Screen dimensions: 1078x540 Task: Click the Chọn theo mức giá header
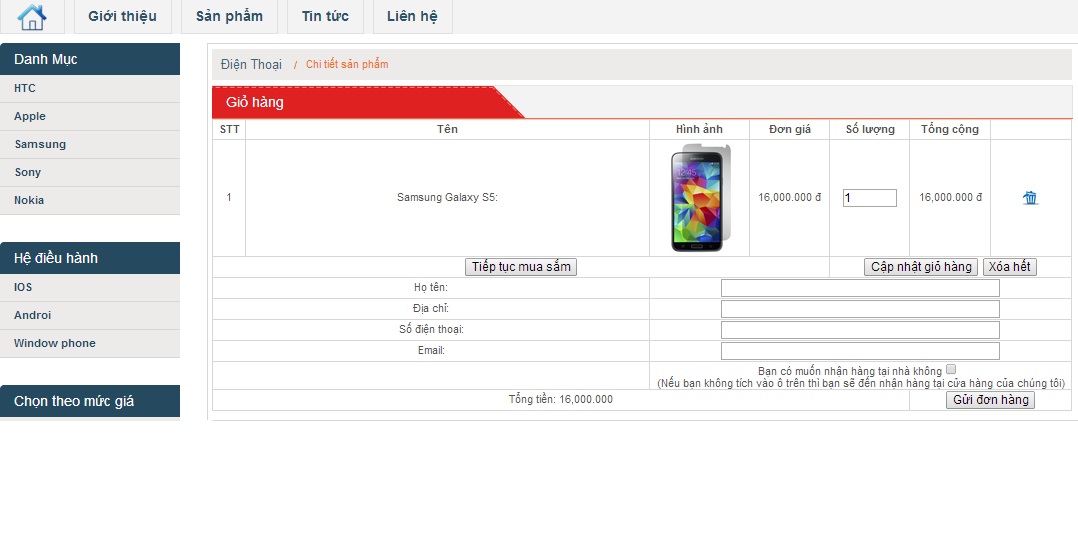[90, 401]
